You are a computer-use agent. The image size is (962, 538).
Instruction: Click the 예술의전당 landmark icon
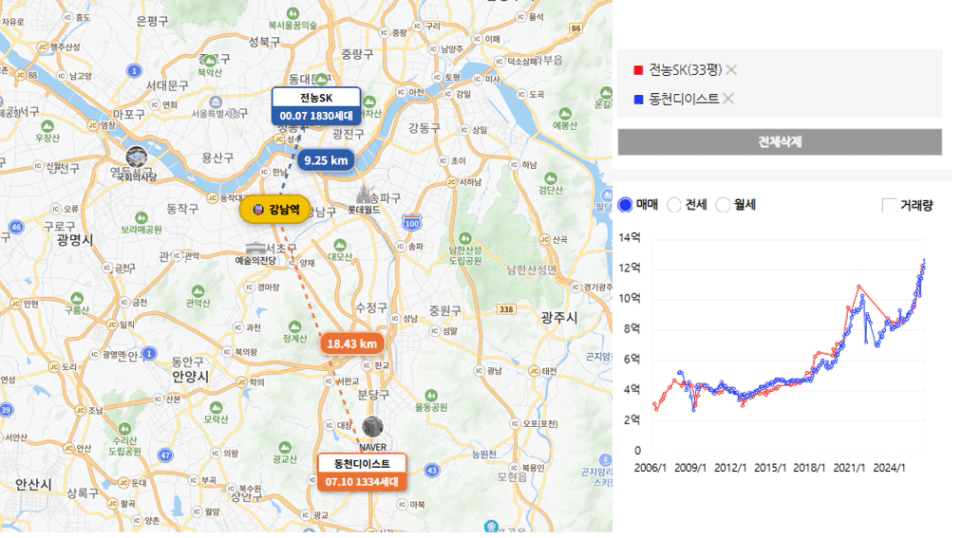click(255, 248)
